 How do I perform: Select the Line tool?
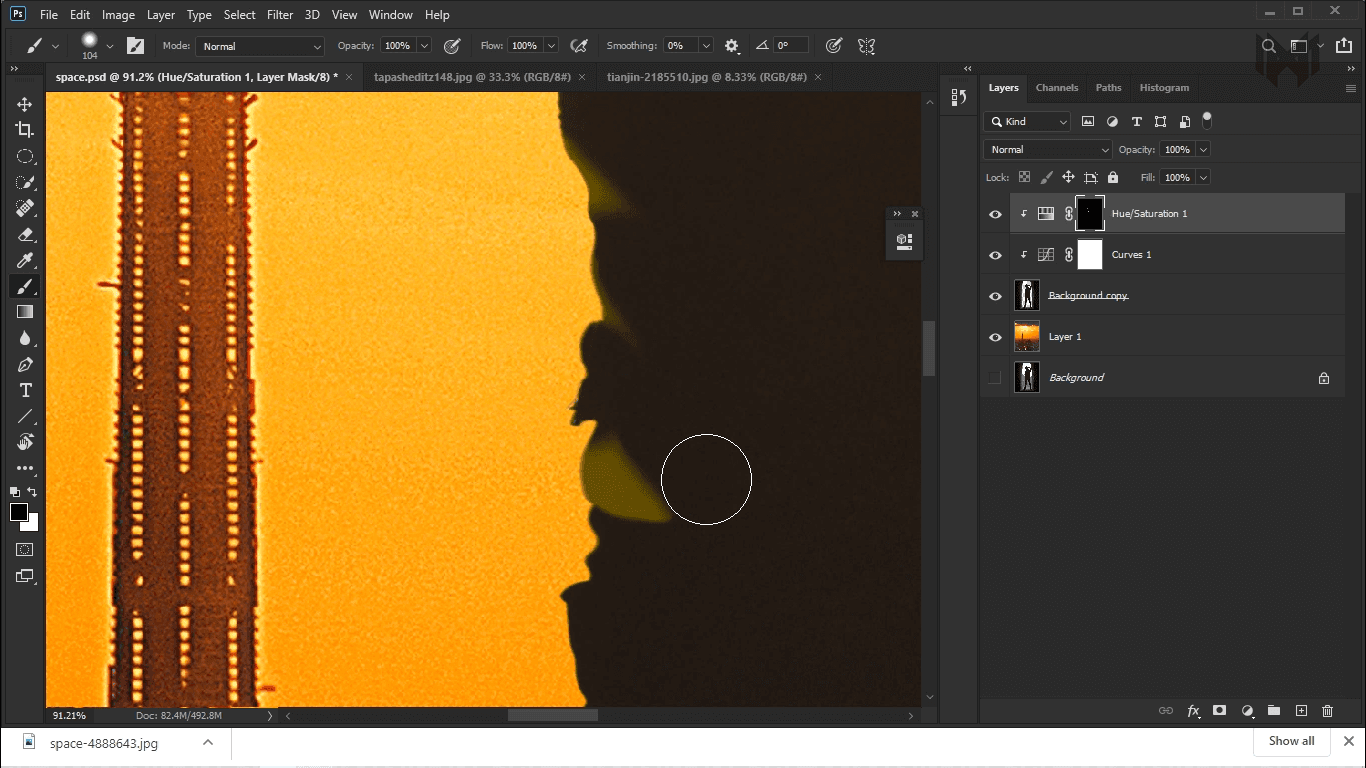pyautogui.click(x=25, y=416)
